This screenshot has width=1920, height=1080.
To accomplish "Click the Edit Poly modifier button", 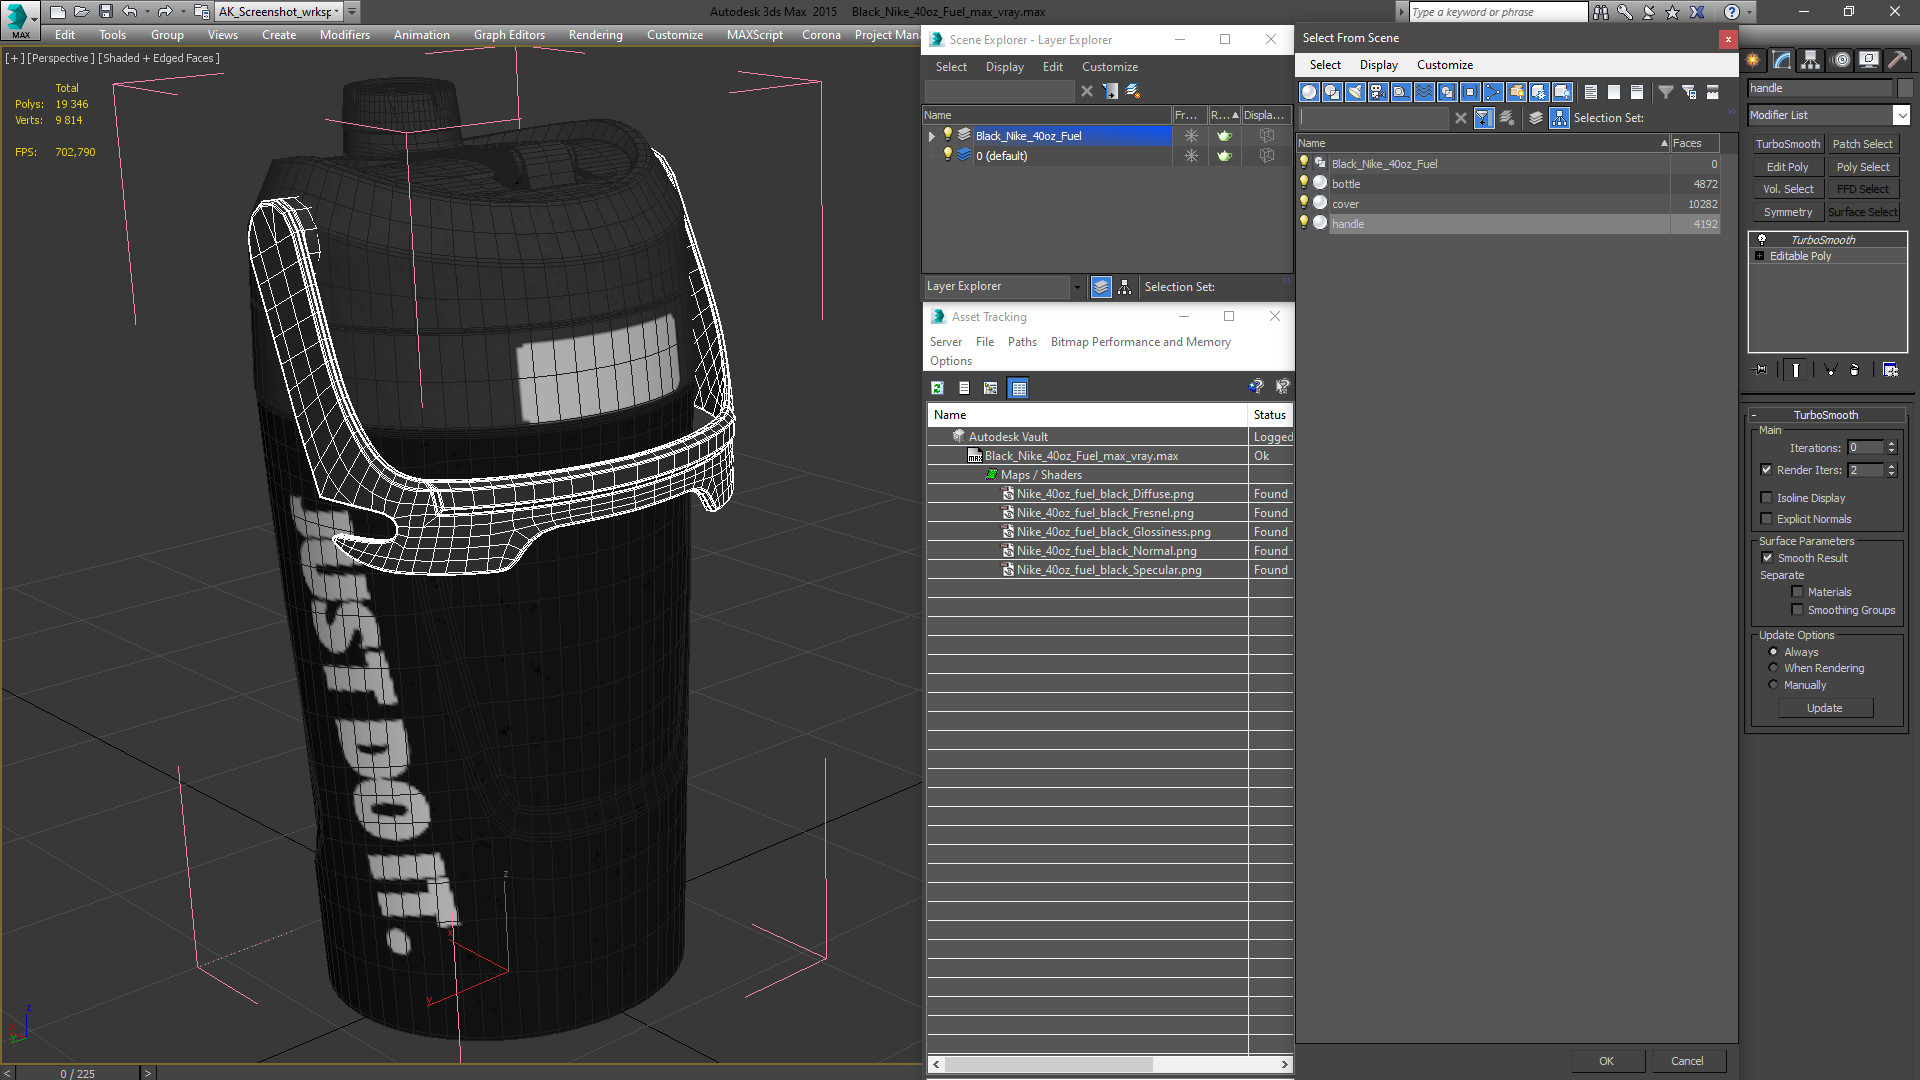I will (1787, 167).
